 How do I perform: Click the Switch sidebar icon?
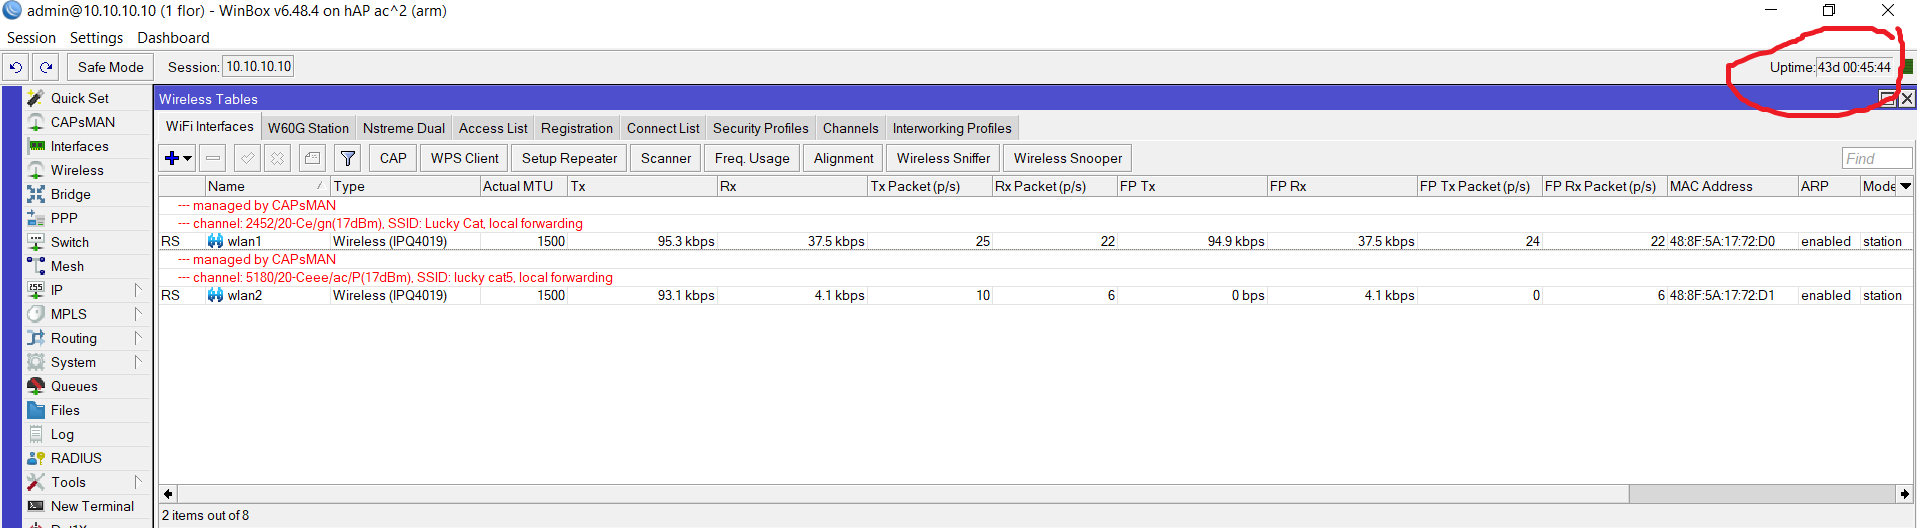[36, 242]
